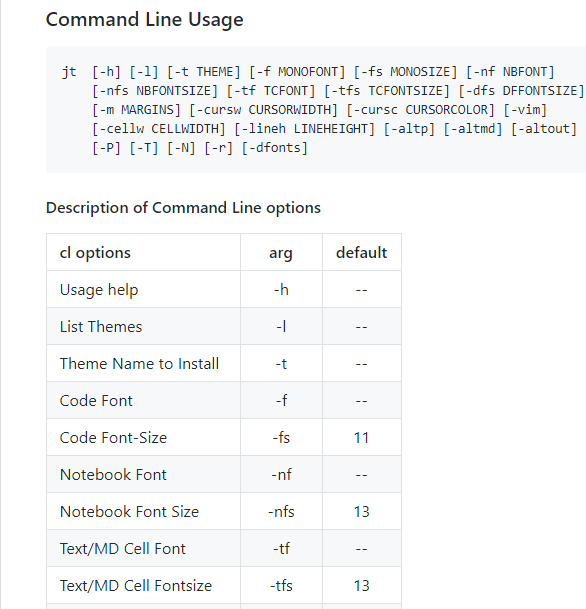Click the Text/MD Cell Fontsize row label

click(x=136, y=586)
